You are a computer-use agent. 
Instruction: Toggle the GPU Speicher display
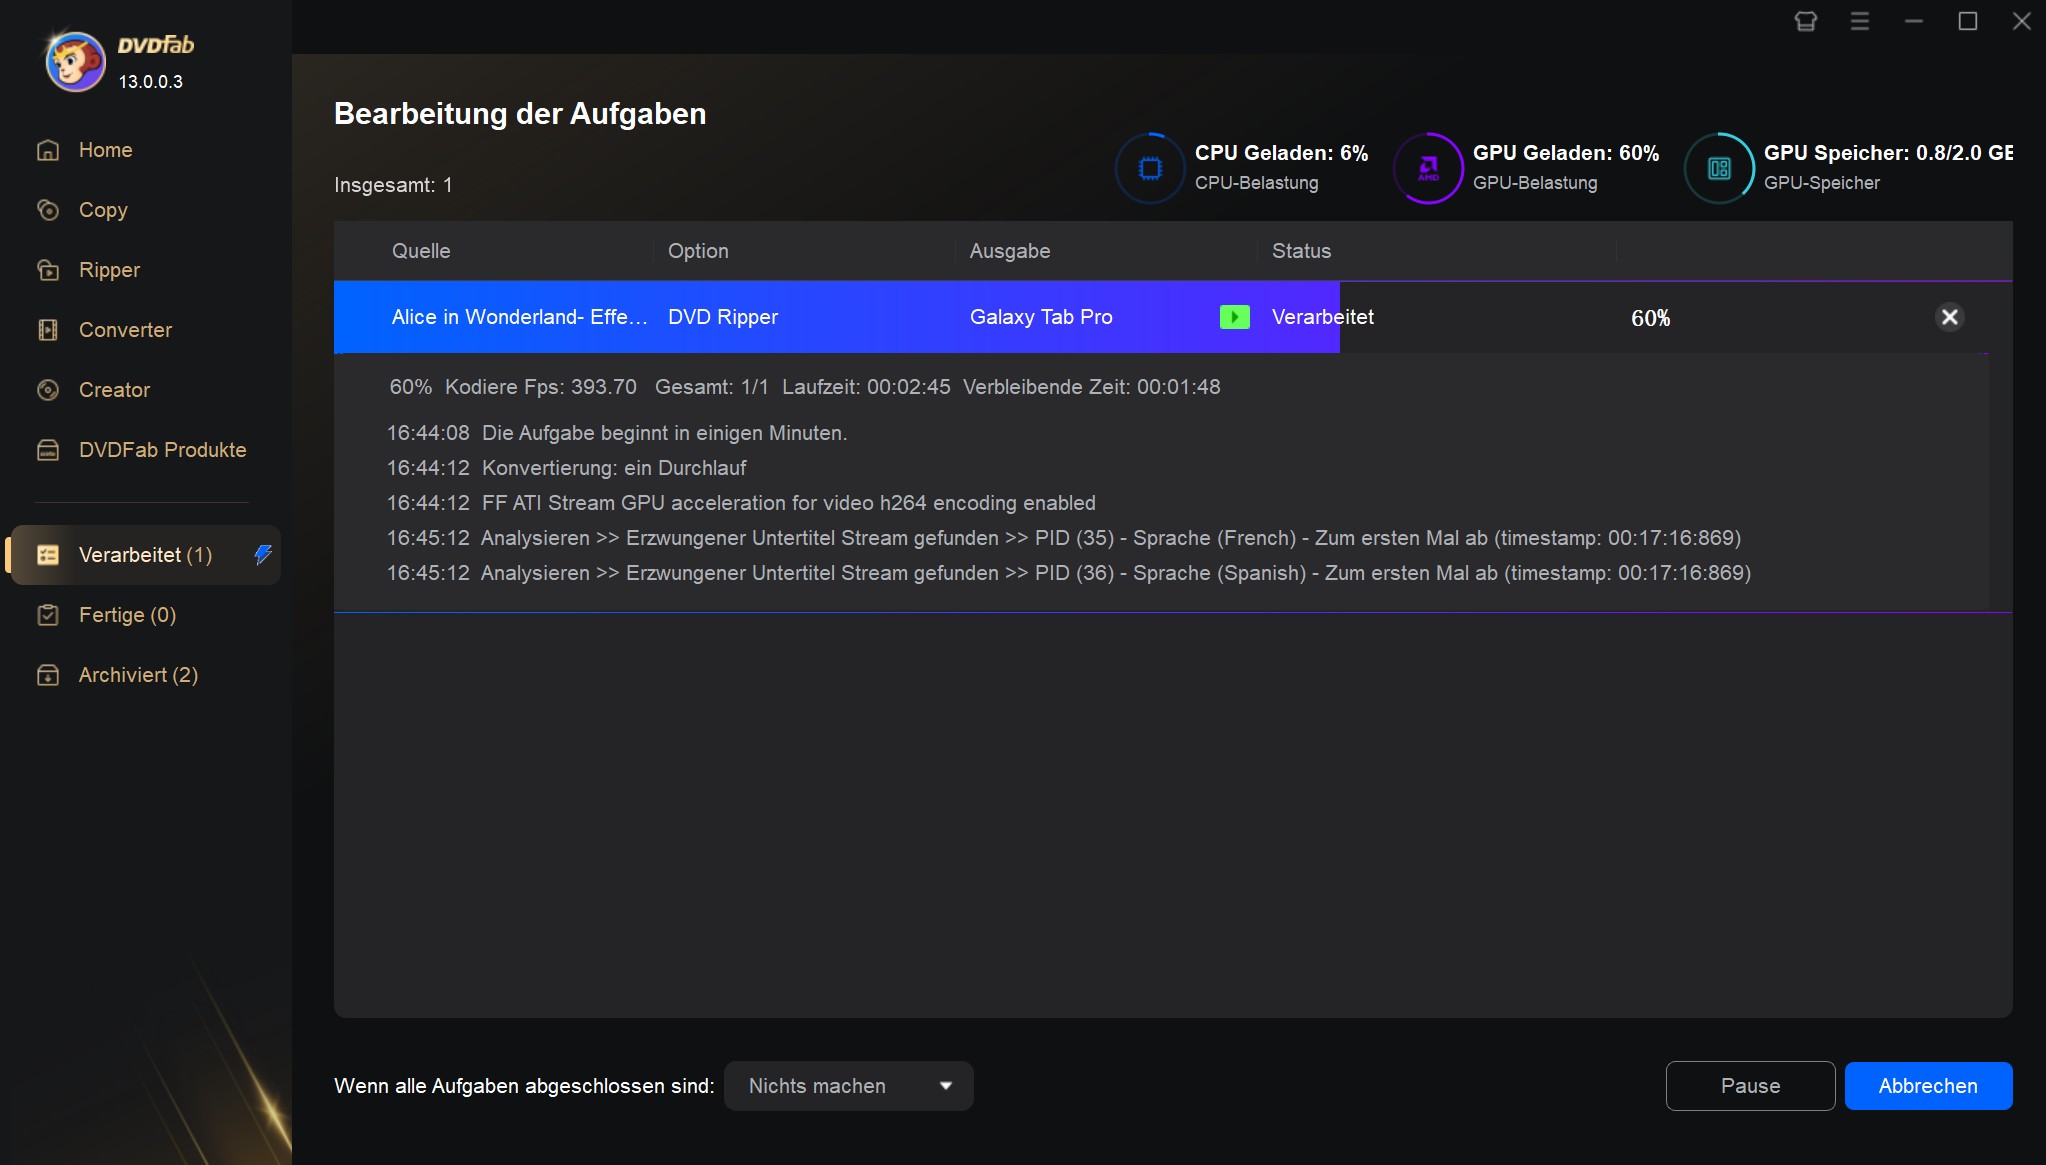click(x=1720, y=163)
